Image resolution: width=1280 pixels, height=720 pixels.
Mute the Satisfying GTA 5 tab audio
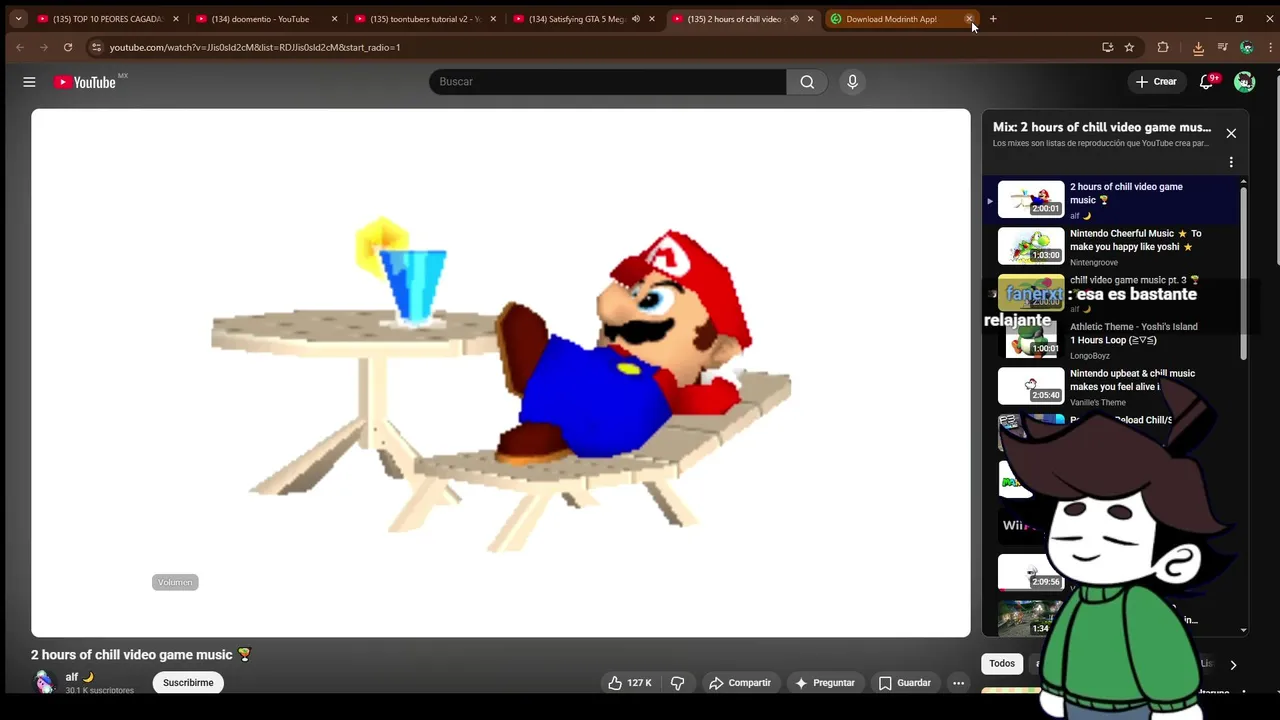point(635,19)
